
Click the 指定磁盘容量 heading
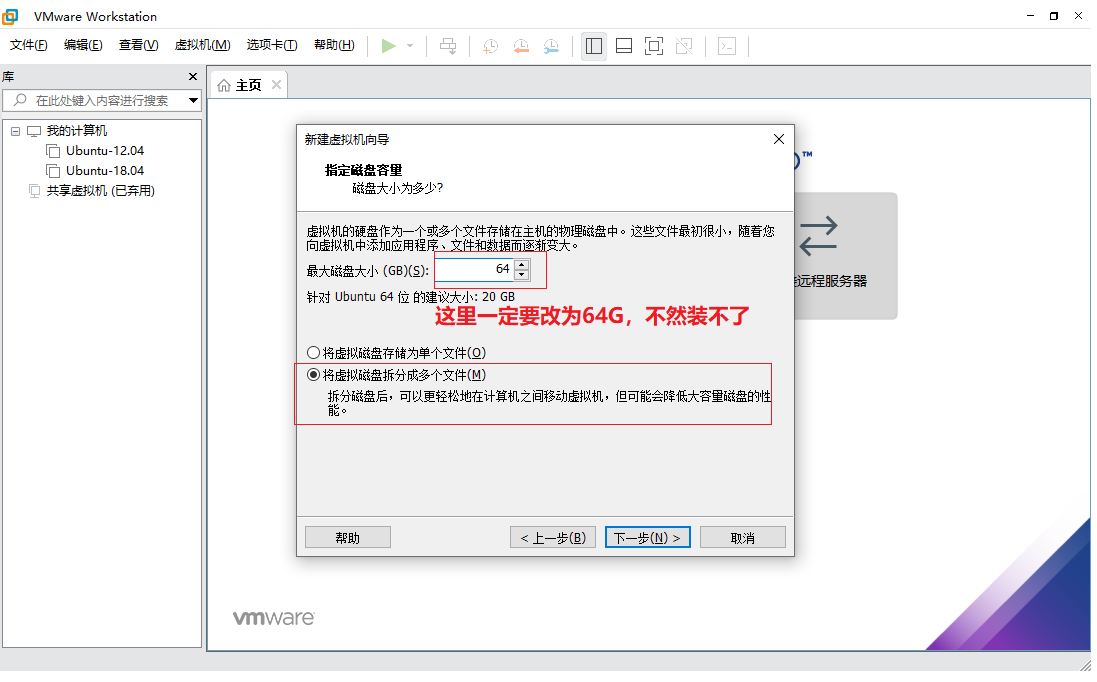click(x=364, y=170)
